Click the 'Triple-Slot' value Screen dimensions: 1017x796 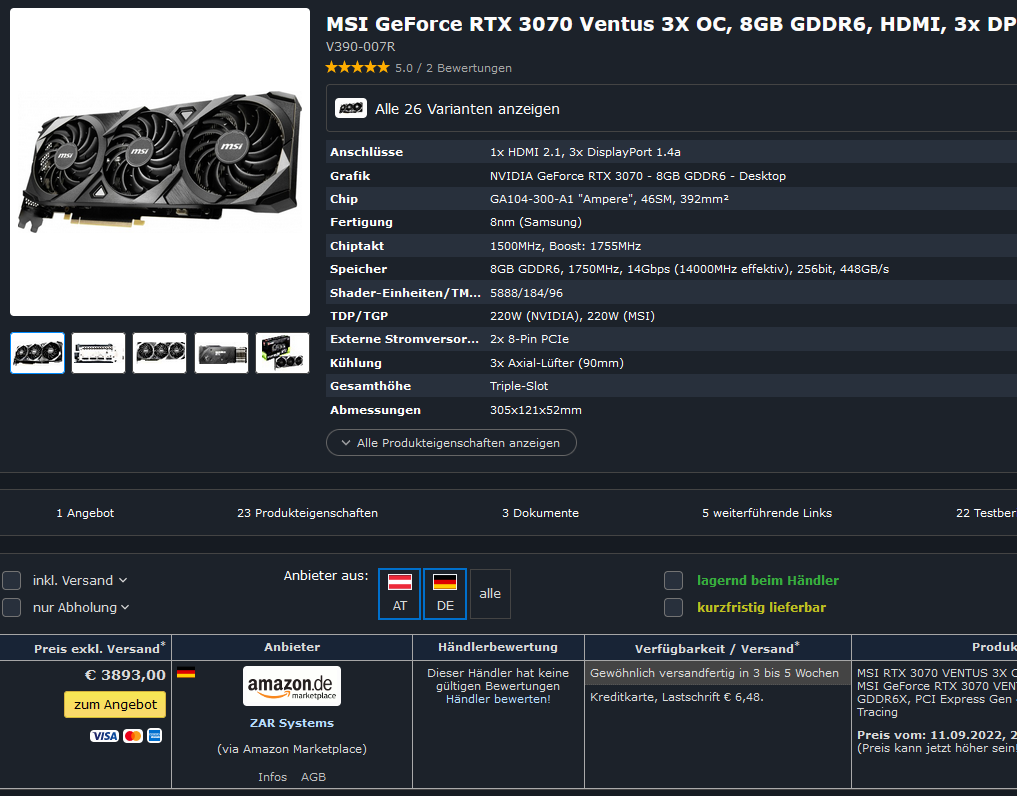coord(519,386)
